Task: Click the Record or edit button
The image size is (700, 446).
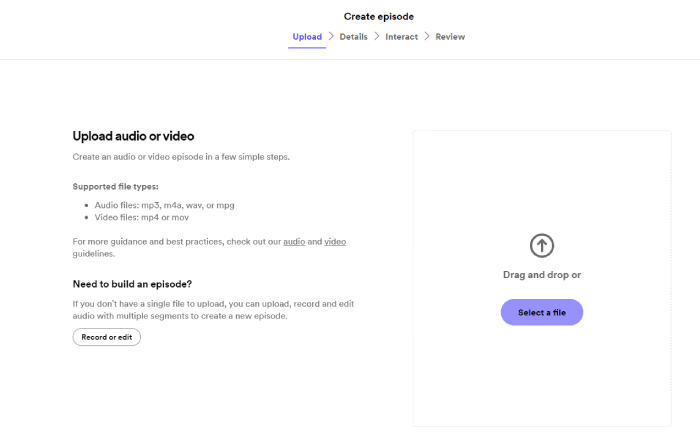Action: 107,337
